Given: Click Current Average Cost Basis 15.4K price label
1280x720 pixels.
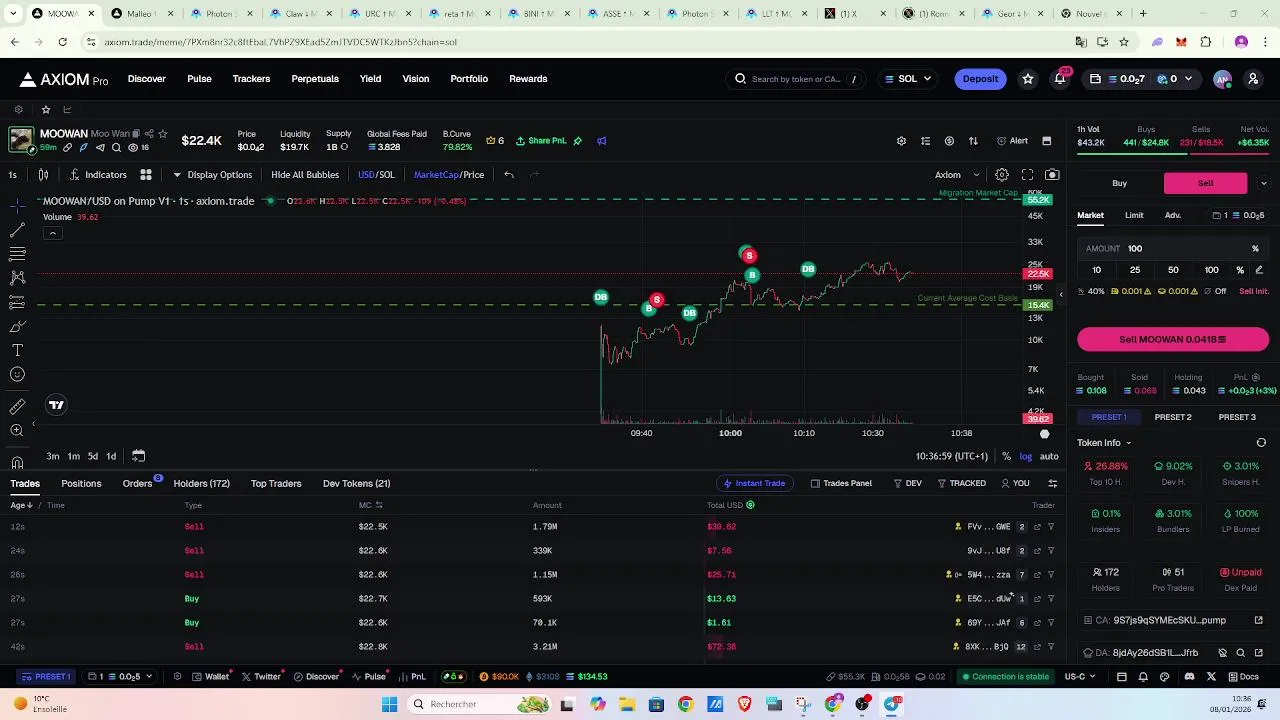Looking at the screenshot, I should coord(1038,305).
